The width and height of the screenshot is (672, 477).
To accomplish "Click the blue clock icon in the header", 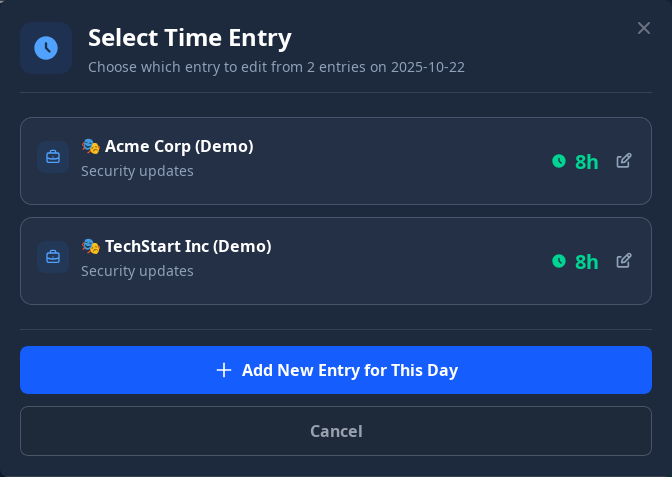I will (46, 48).
